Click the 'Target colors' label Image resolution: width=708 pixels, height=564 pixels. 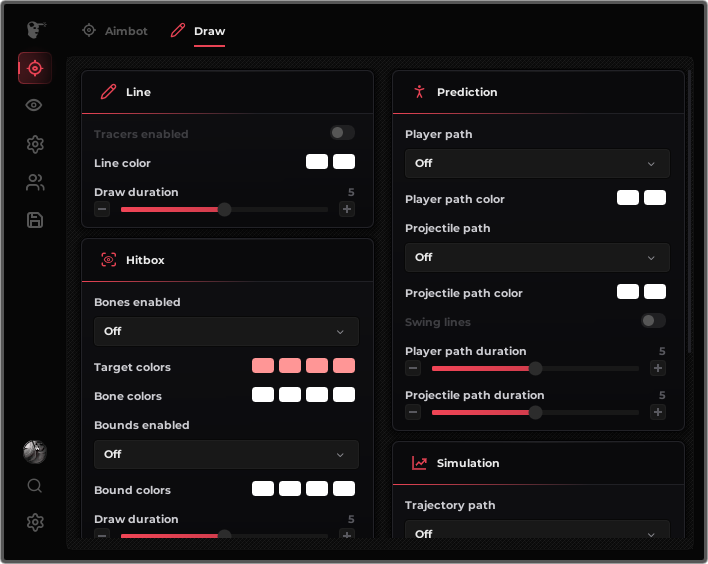pyautogui.click(x=132, y=367)
